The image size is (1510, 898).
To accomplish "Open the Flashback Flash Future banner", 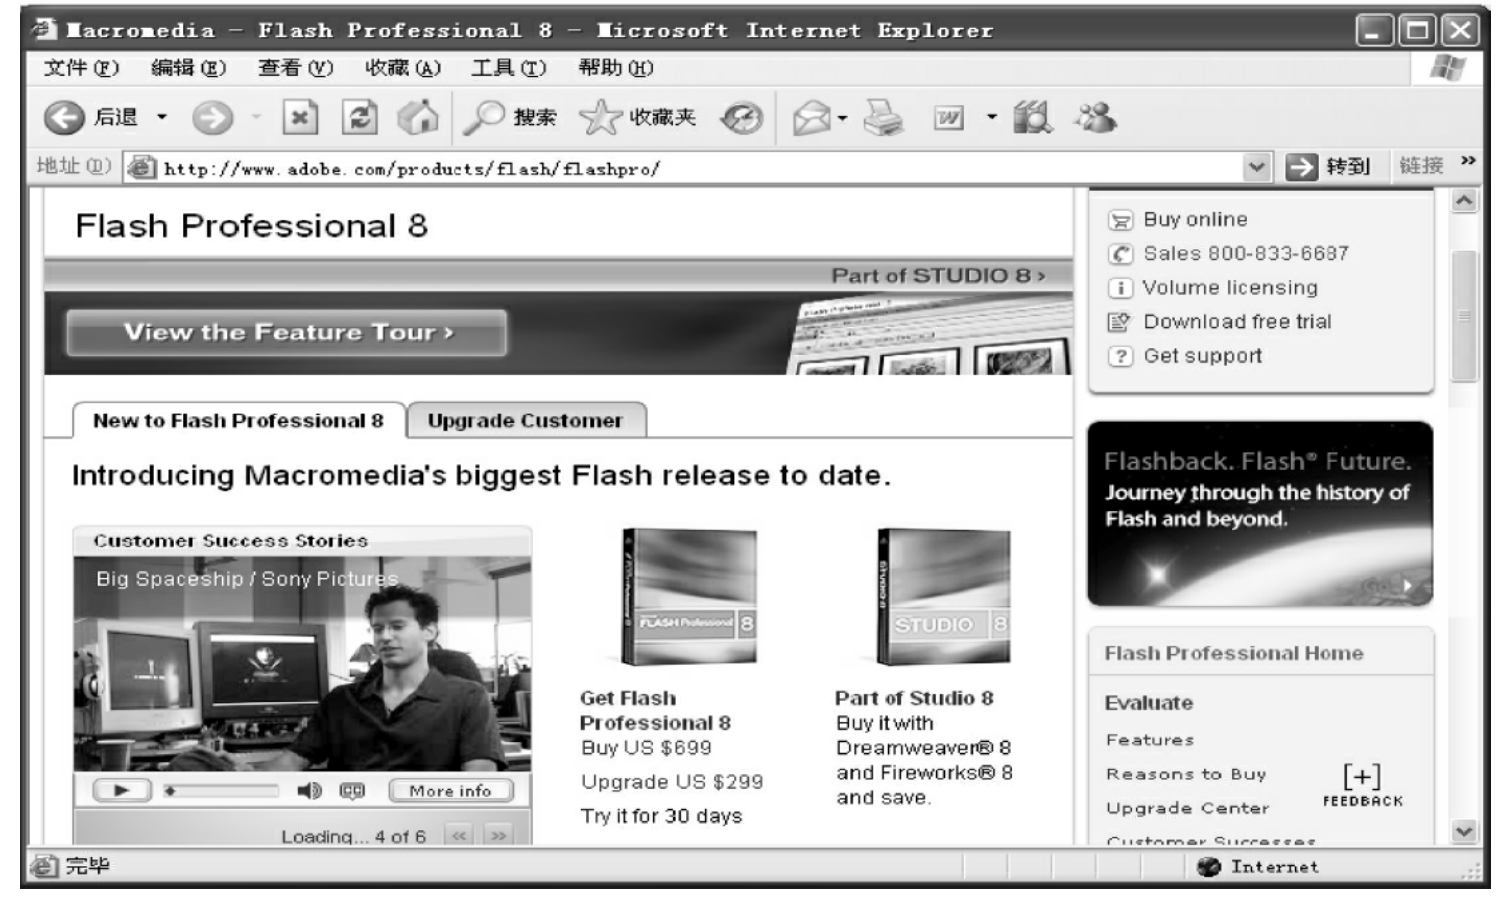I will point(1260,514).
